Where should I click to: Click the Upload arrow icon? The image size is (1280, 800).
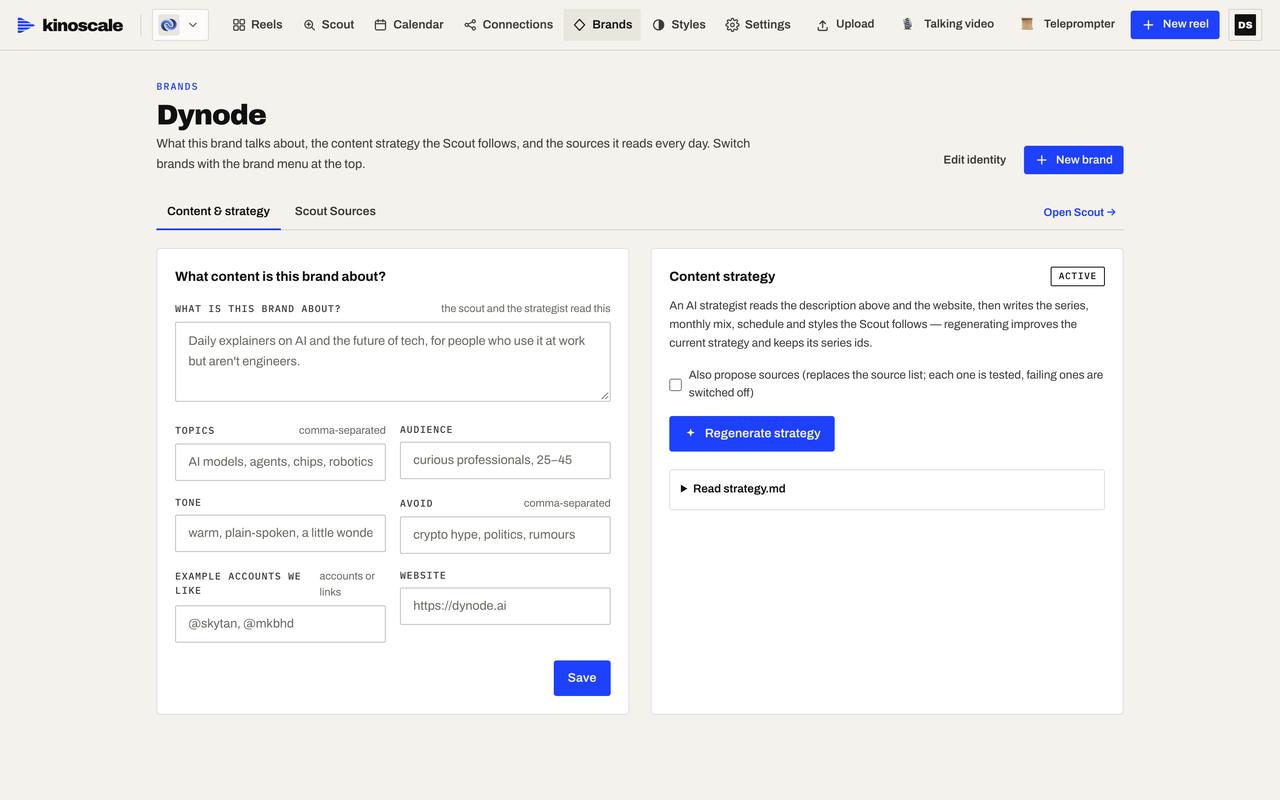(x=822, y=25)
